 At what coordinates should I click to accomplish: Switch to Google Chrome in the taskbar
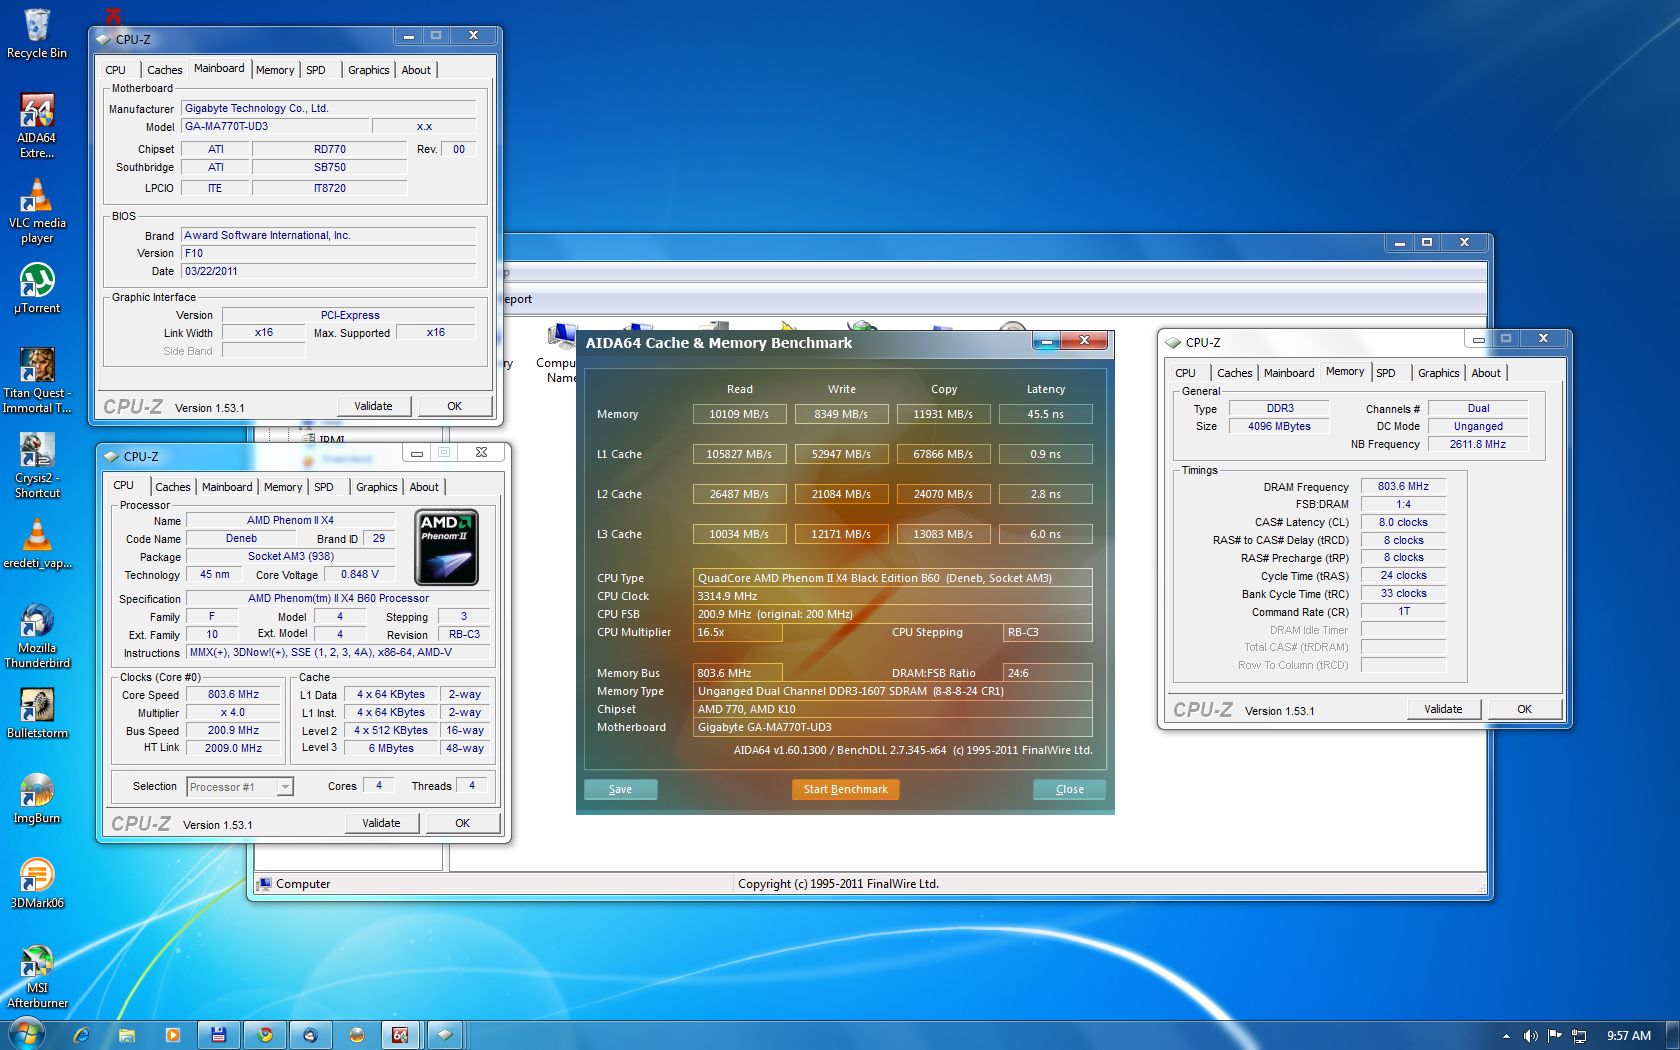[265, 1035]
